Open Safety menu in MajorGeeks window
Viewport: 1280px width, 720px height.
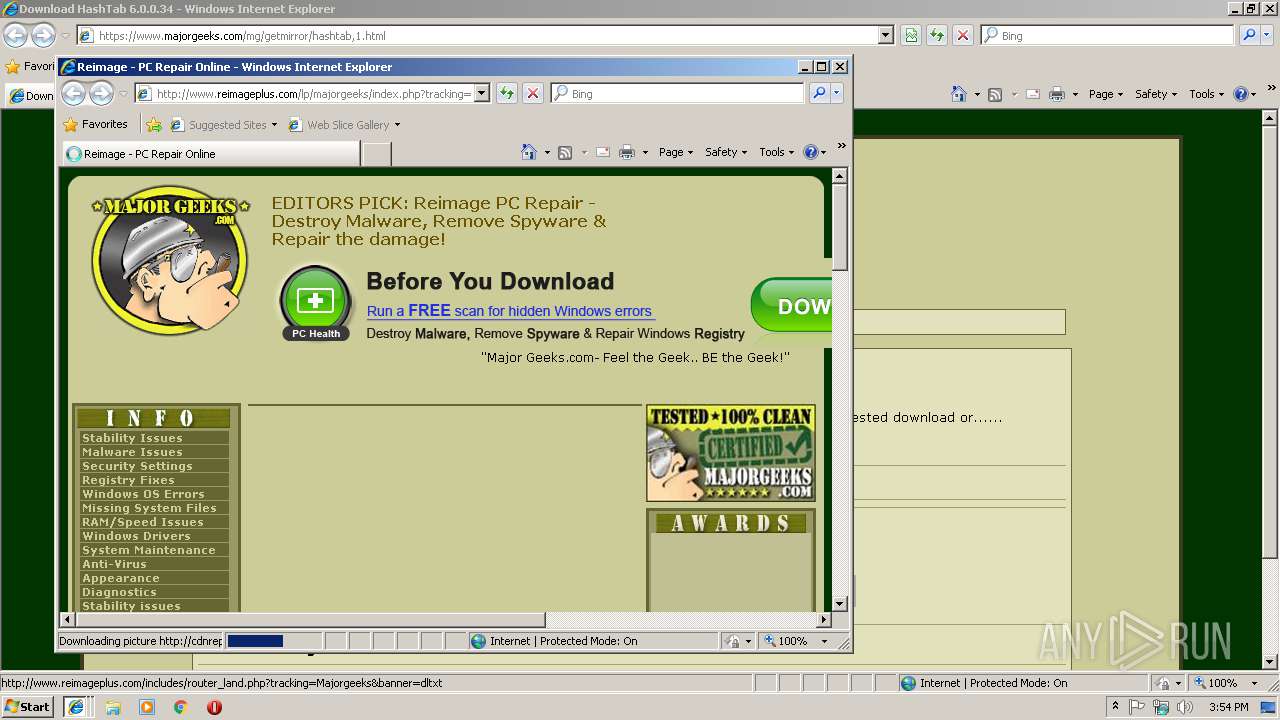[1156, 94]
